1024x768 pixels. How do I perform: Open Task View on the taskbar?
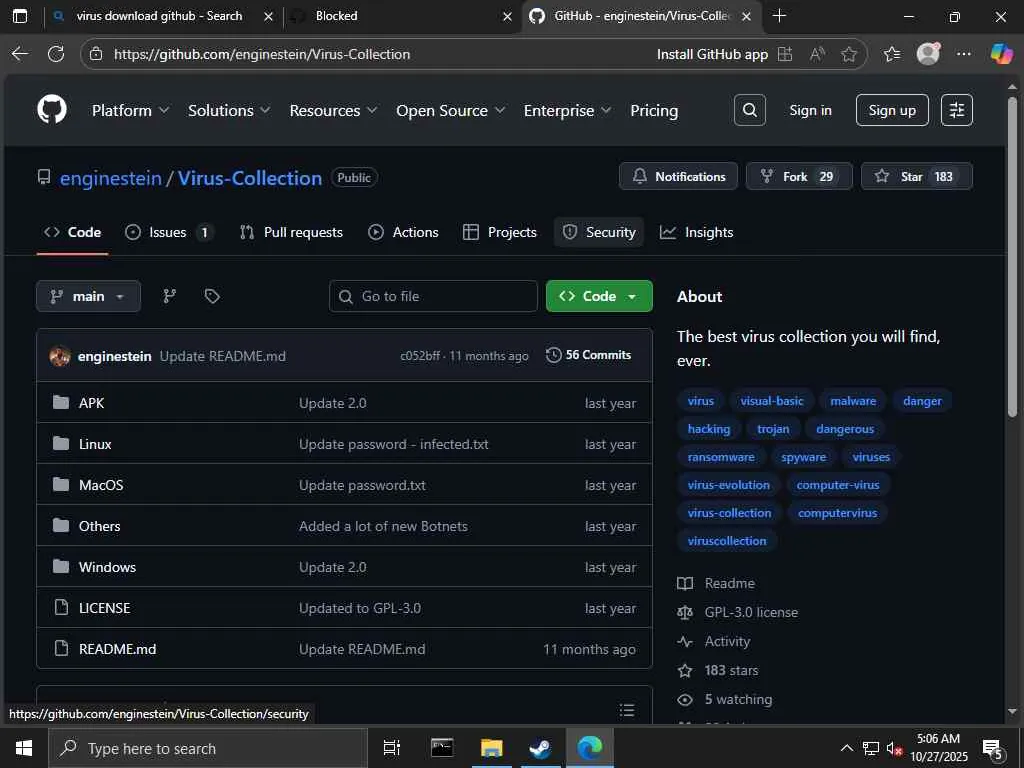392,748
